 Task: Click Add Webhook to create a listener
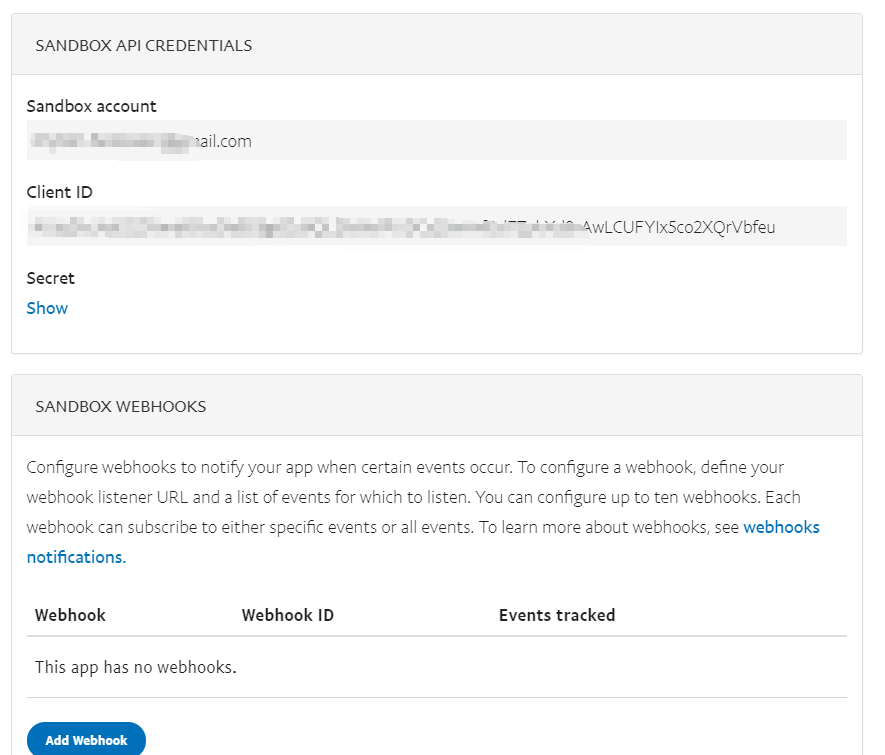(86, 740)
